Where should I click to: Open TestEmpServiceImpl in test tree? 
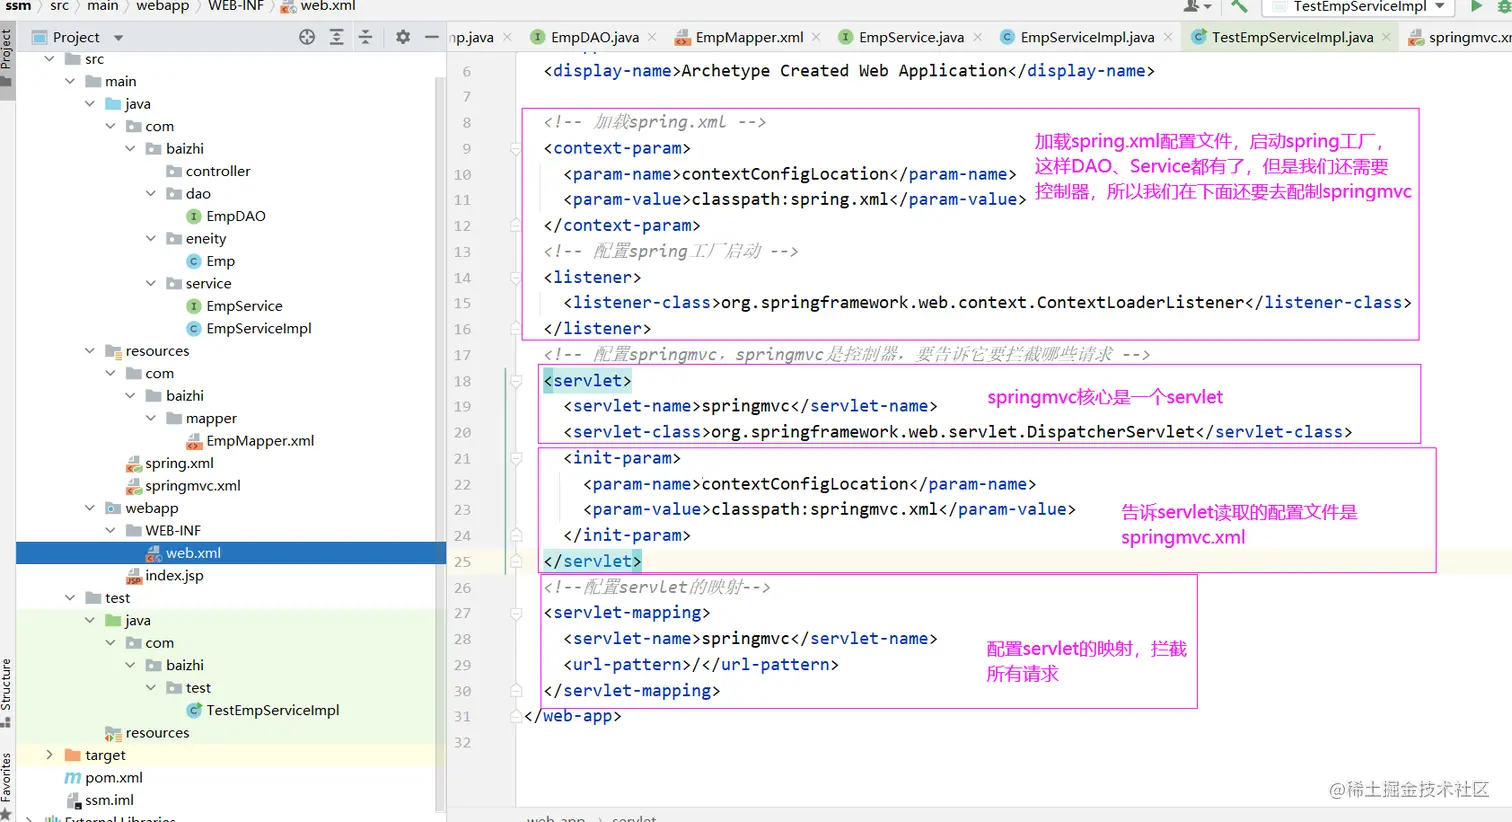(272, 710)
